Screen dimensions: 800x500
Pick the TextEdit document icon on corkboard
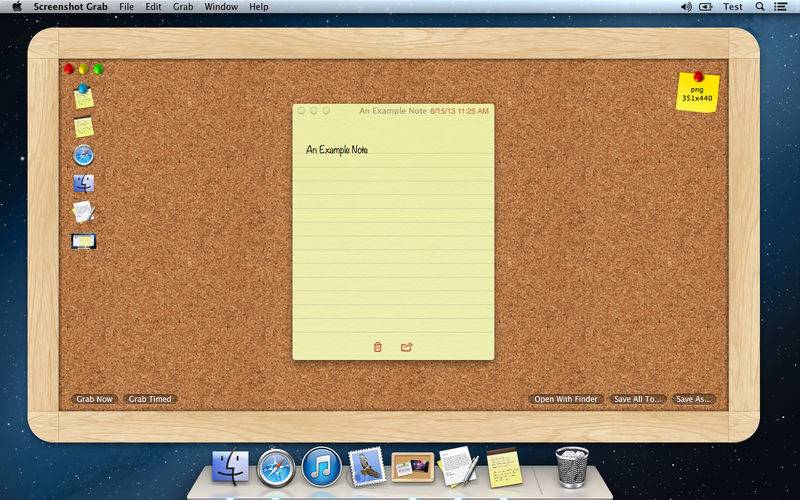tap(84, 212)
